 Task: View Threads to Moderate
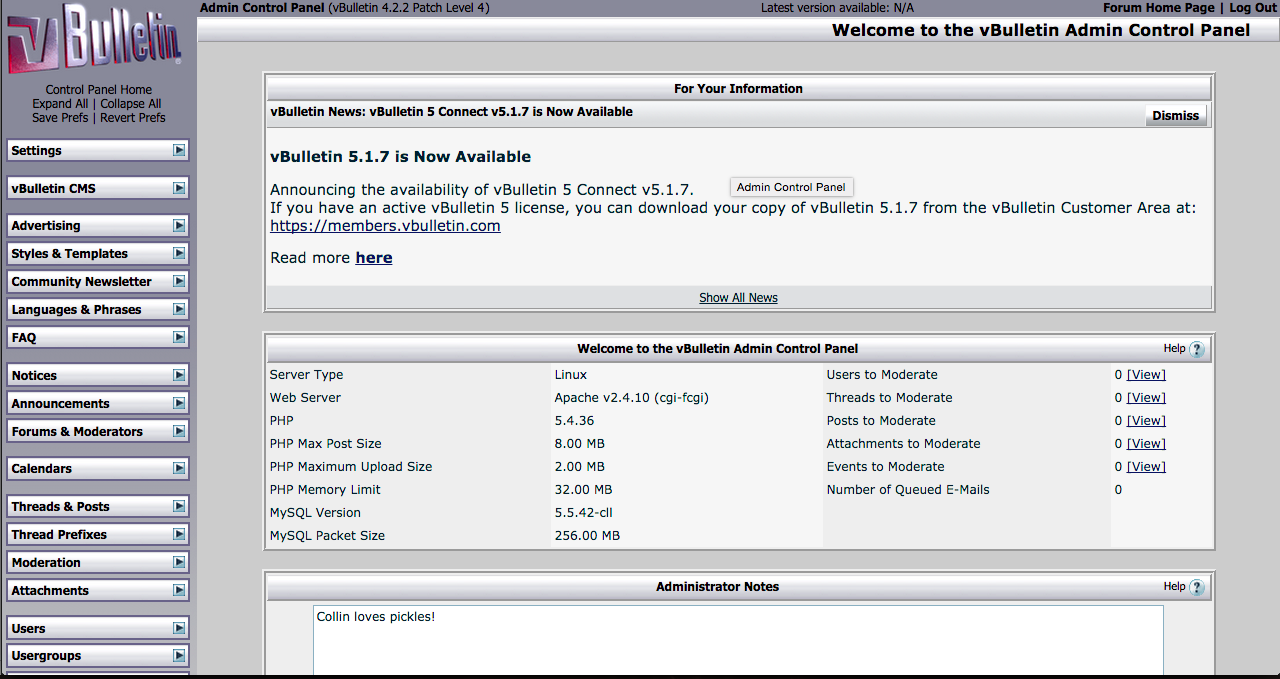click(1146, 398)
